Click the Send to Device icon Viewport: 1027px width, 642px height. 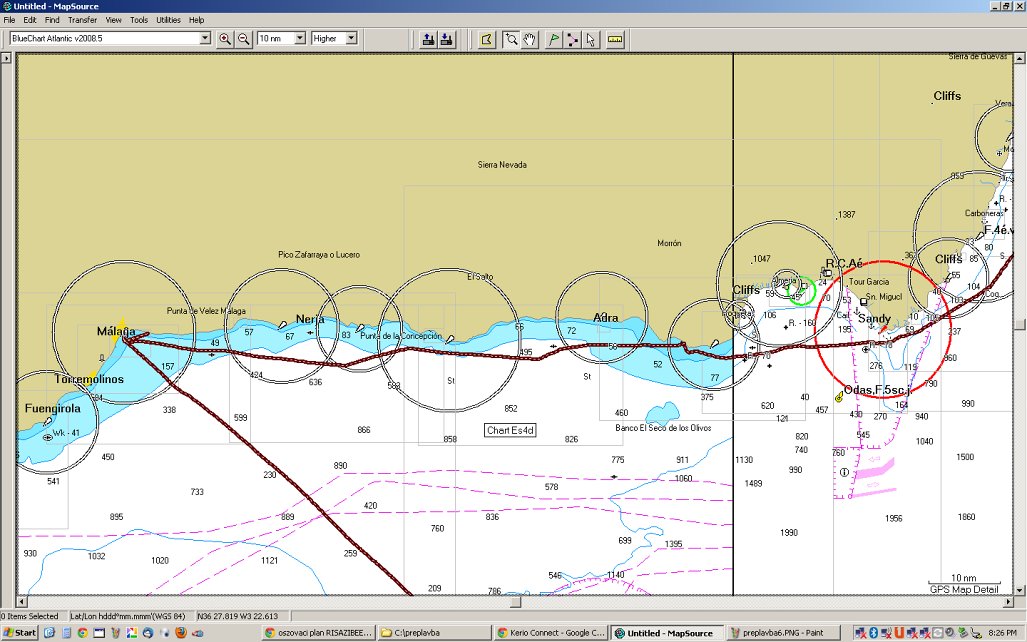[428, 39]
